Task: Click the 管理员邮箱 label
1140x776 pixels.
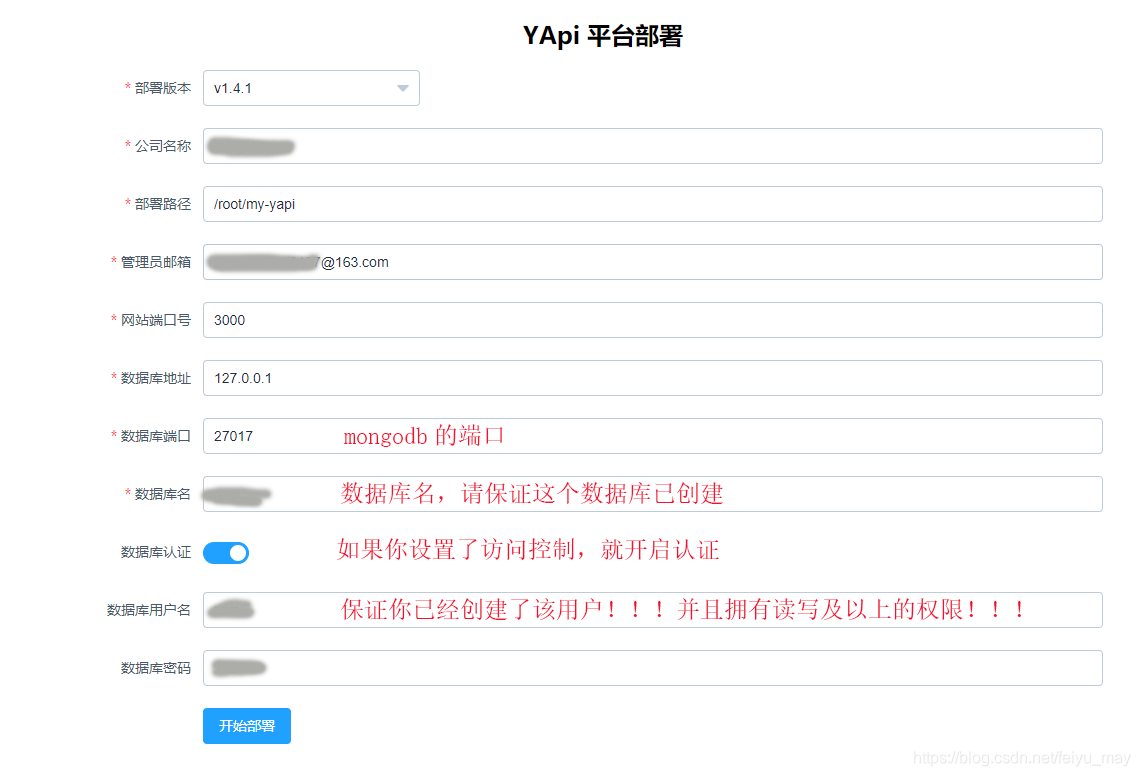Action: [x=156, y=262]
